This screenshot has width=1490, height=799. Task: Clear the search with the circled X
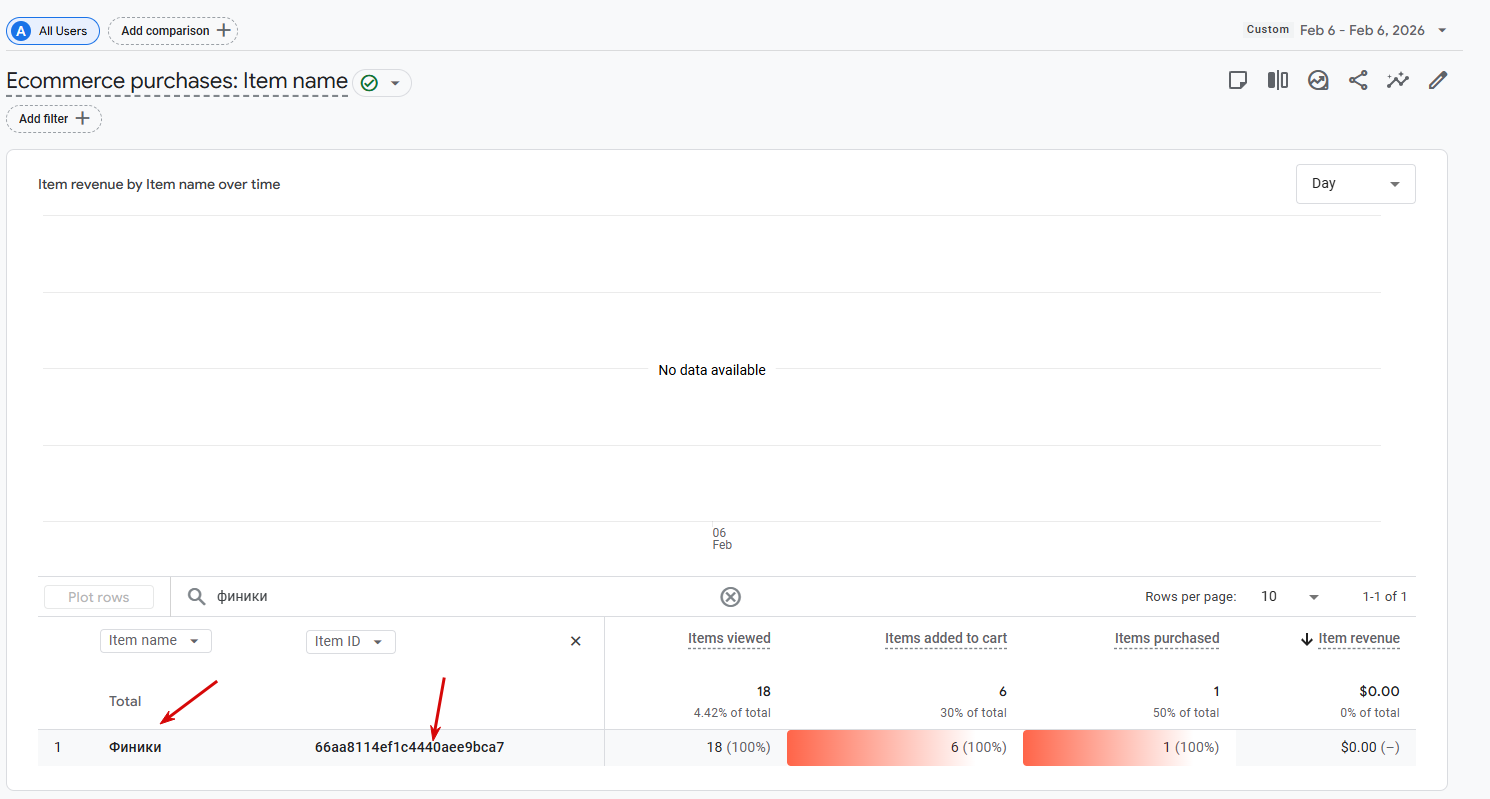coord(731,597)
